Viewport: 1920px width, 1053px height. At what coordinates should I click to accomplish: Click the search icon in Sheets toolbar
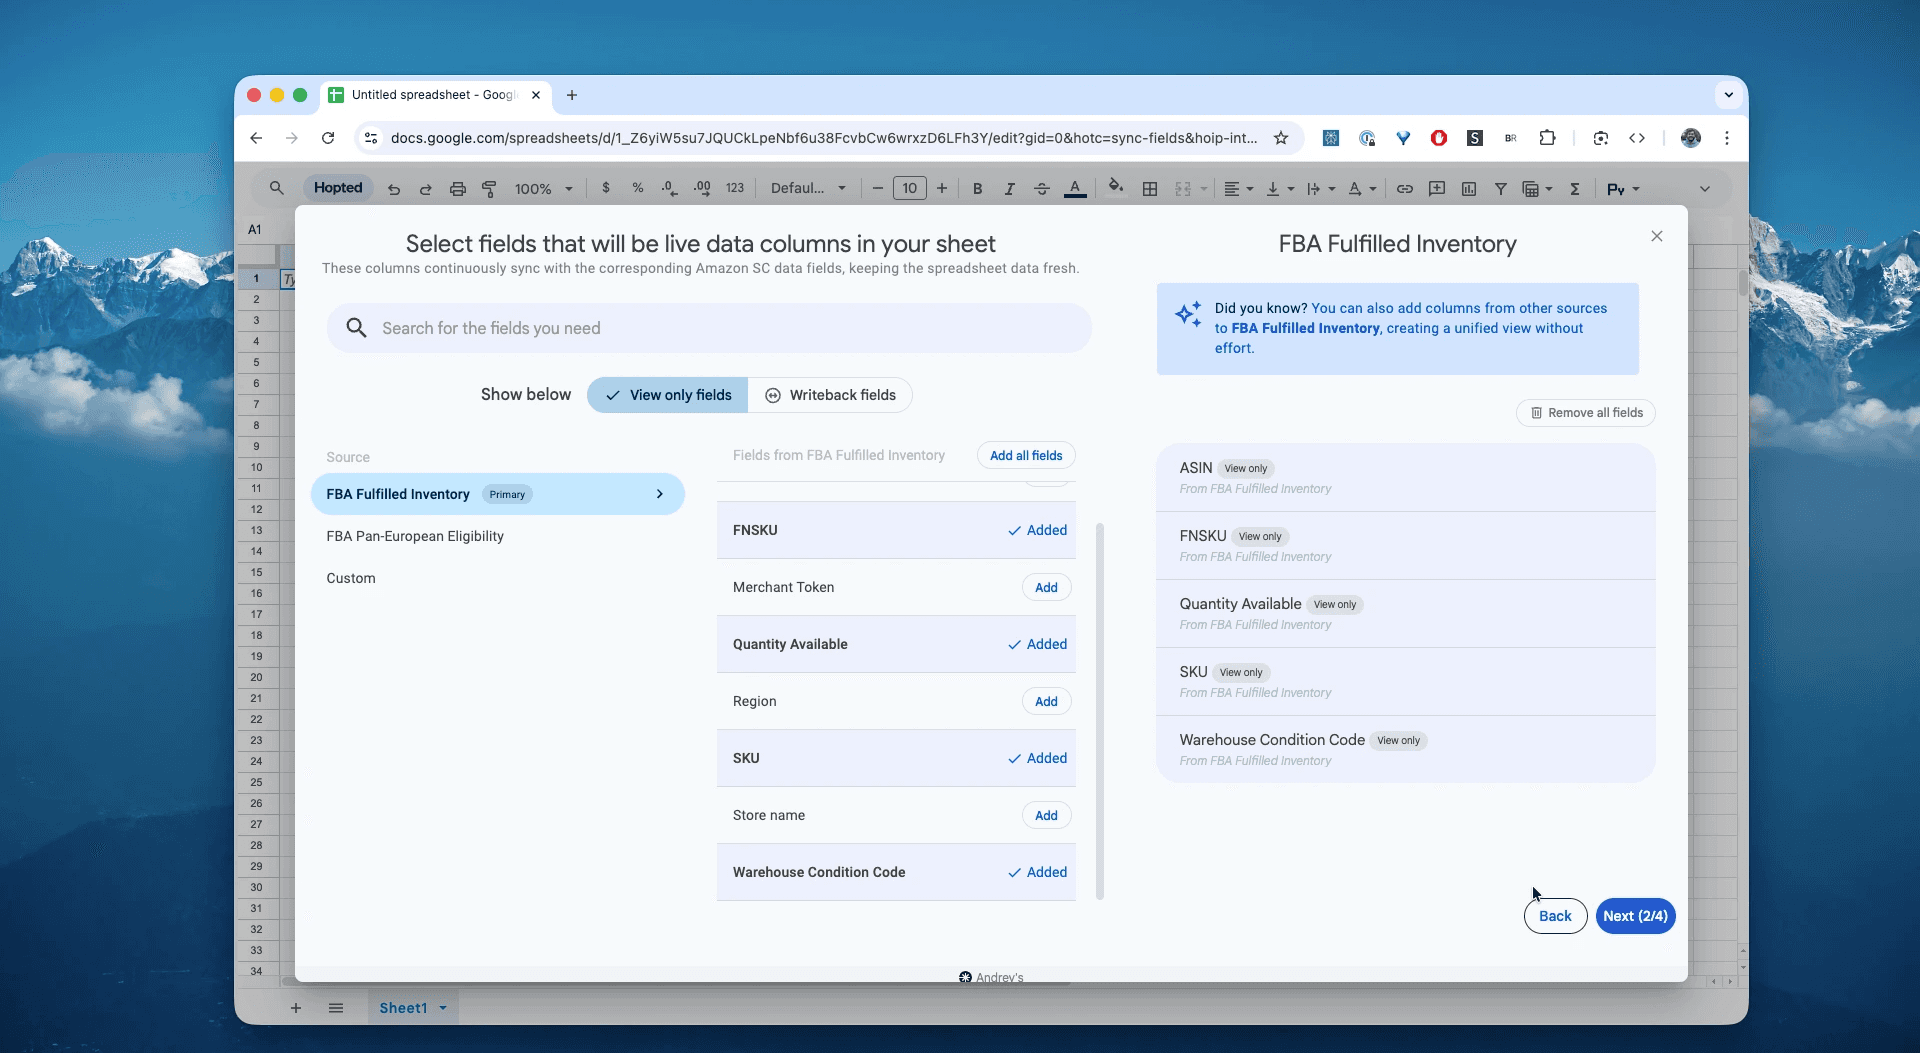(277, 188)
